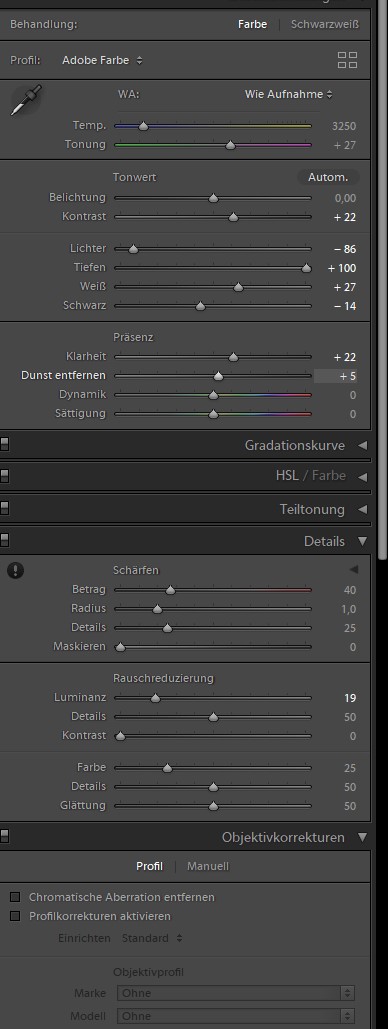The image size is (388, 1029).
Task: Select the white balance eyedropper tool
Action: (26, 100)
